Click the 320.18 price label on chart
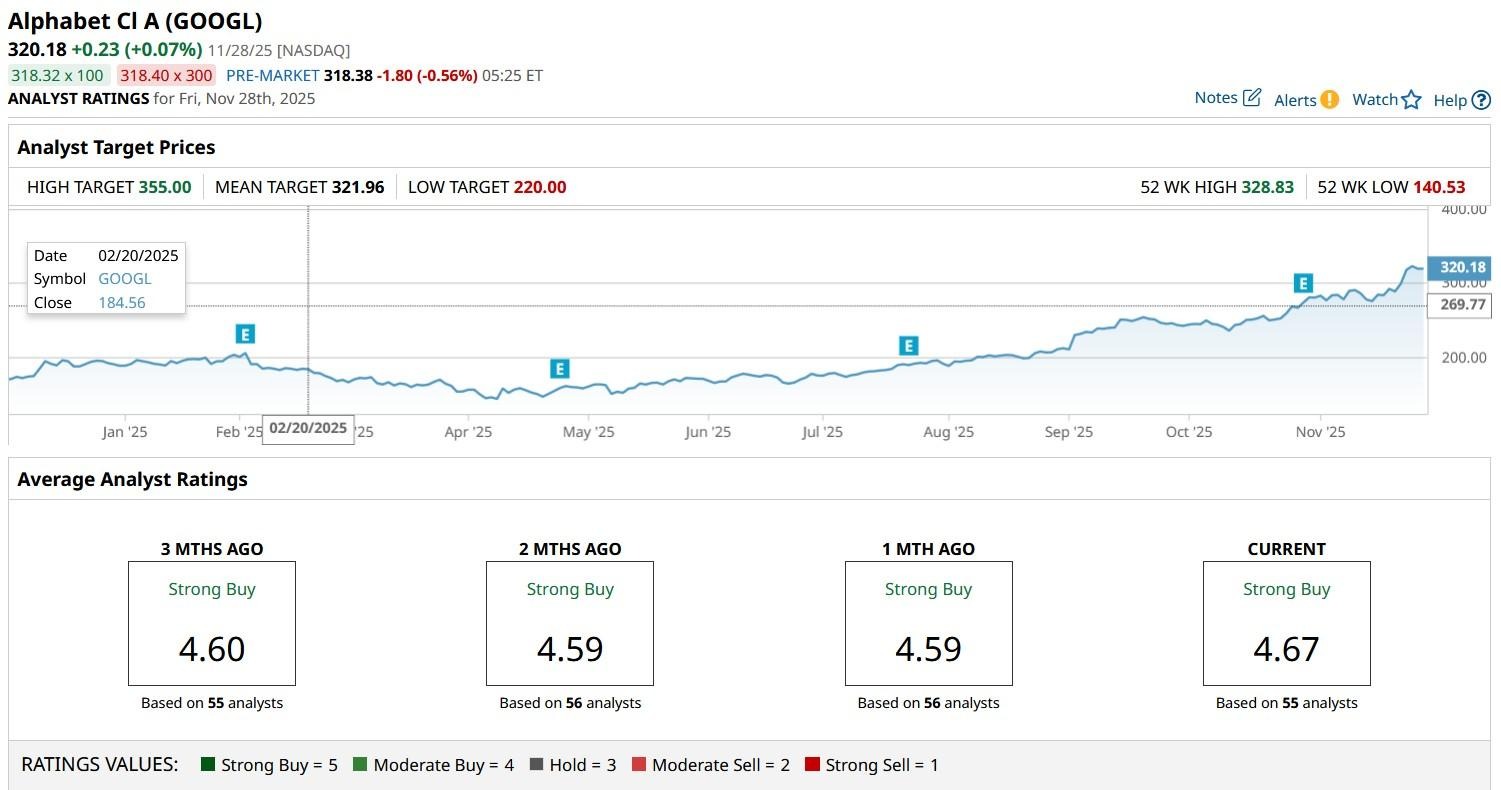1501x790 pixels. (1462, 268)
